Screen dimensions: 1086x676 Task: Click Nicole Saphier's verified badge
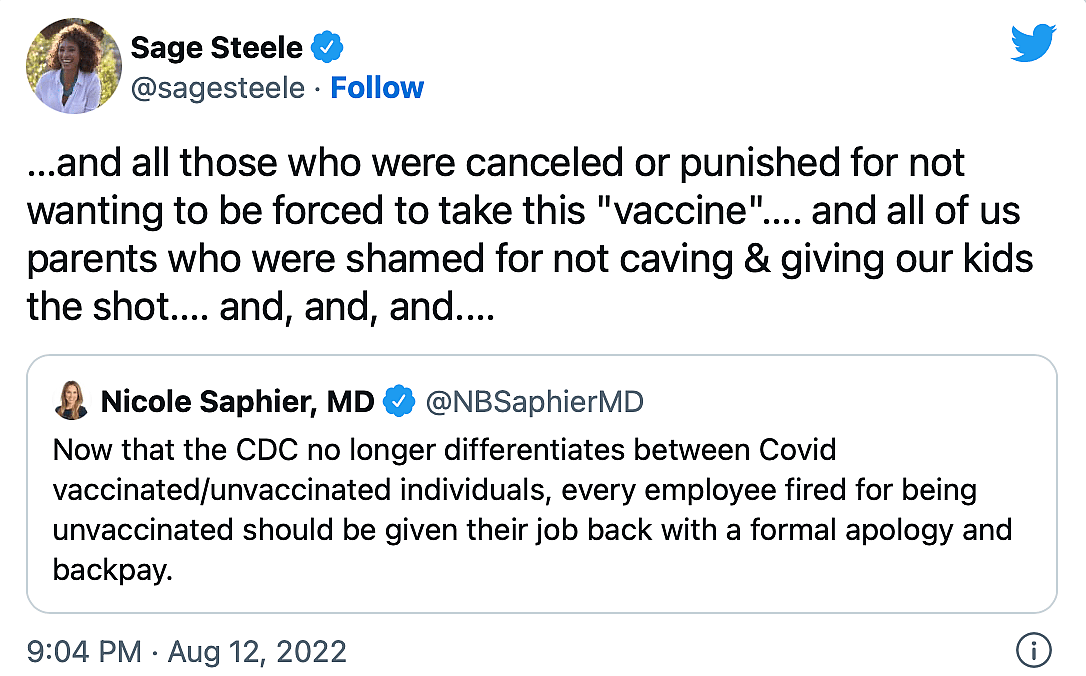[400, 402]
